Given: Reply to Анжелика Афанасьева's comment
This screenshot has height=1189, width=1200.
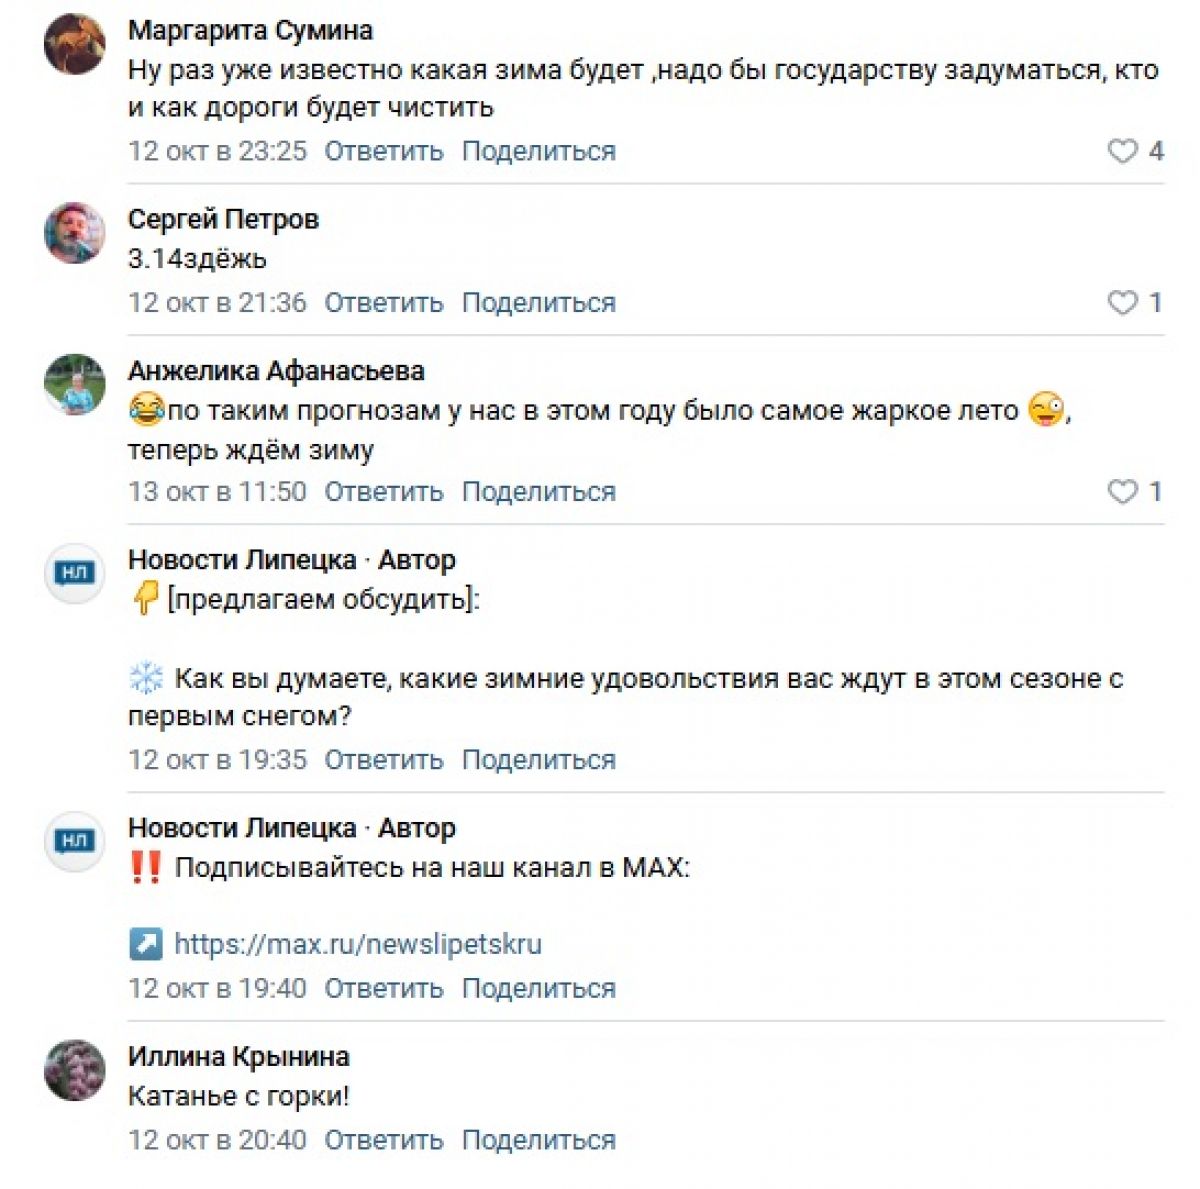Looking at the screenshot, I should click(x=383, y=492).
